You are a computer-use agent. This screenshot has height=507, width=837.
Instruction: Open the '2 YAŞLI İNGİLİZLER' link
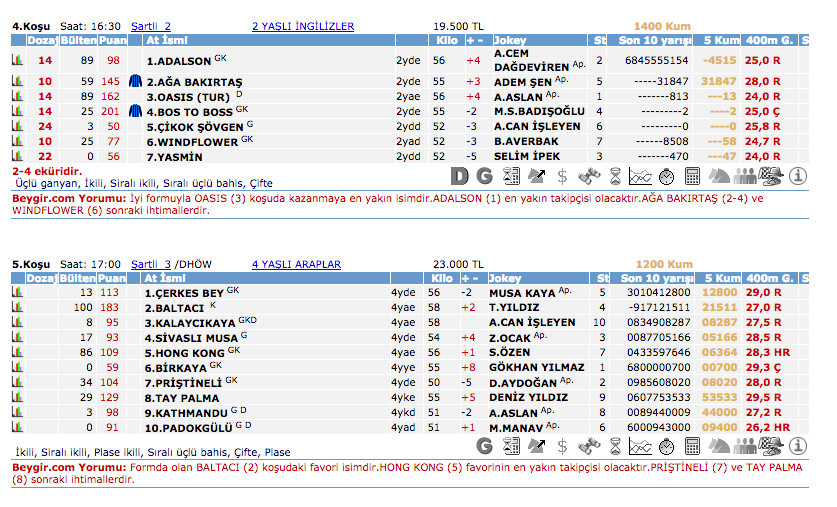pyautogui.click(x=302, y=26)
